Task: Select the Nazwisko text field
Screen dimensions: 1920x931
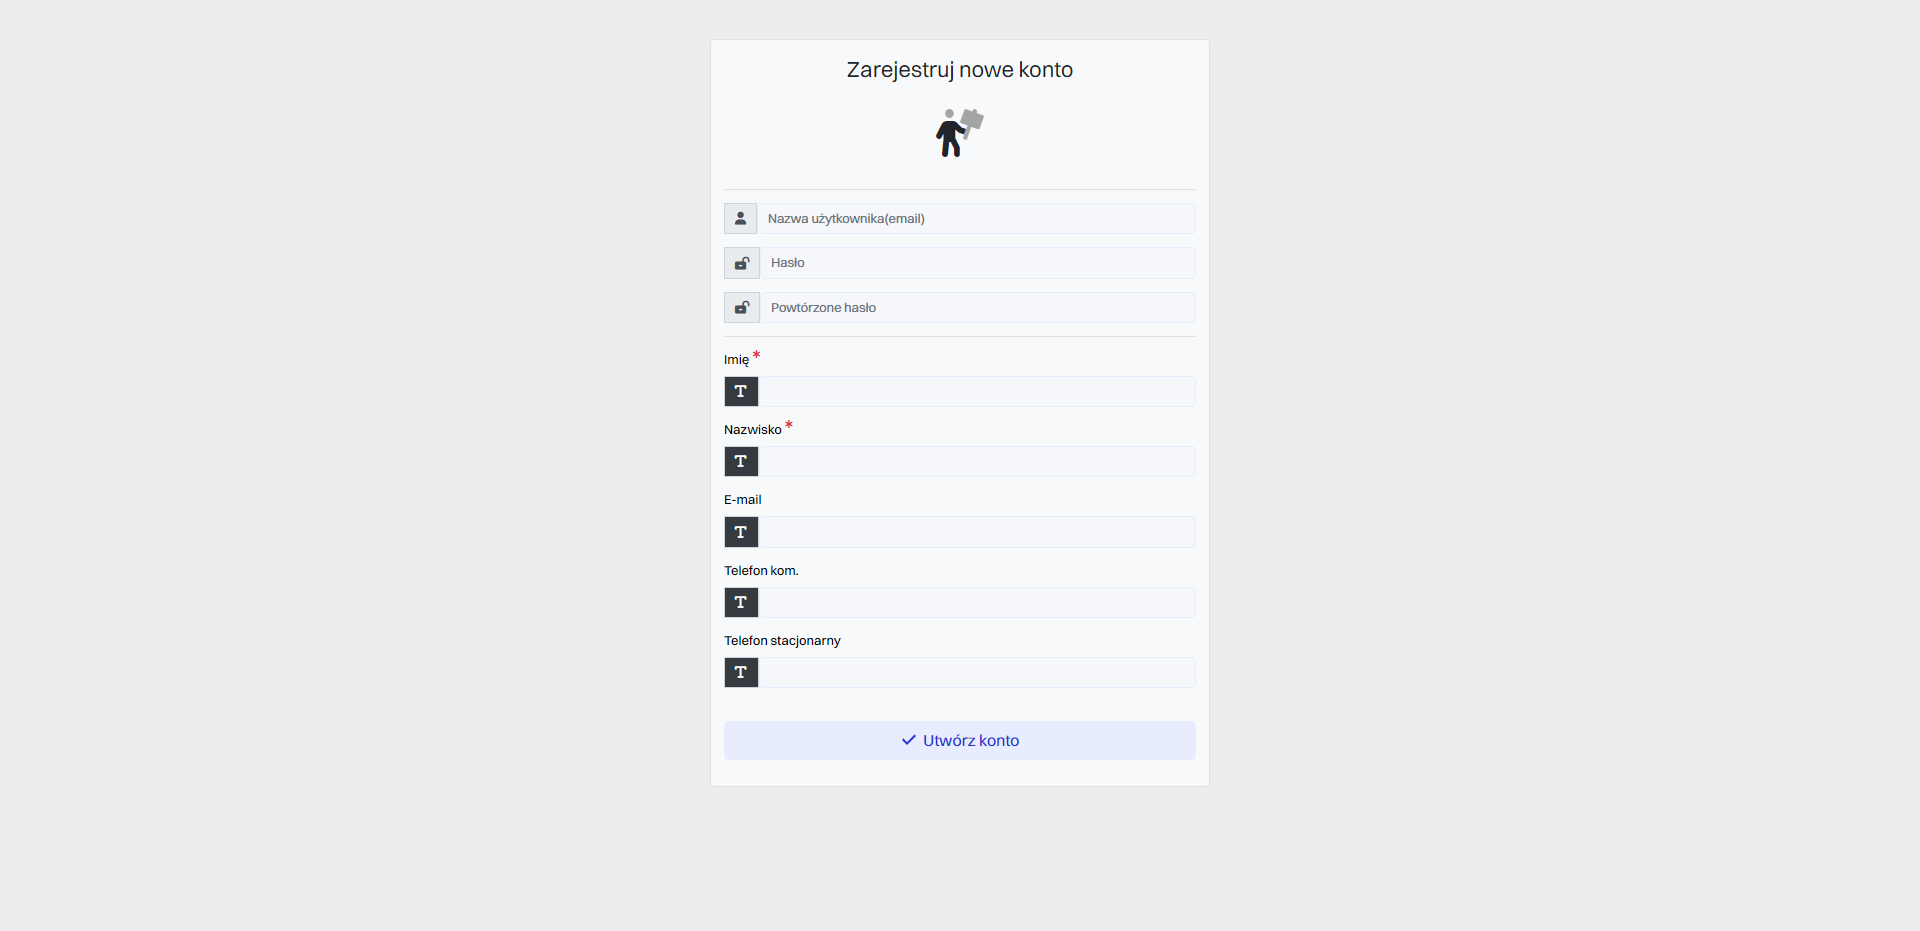Action: click(x=976, y=461)
